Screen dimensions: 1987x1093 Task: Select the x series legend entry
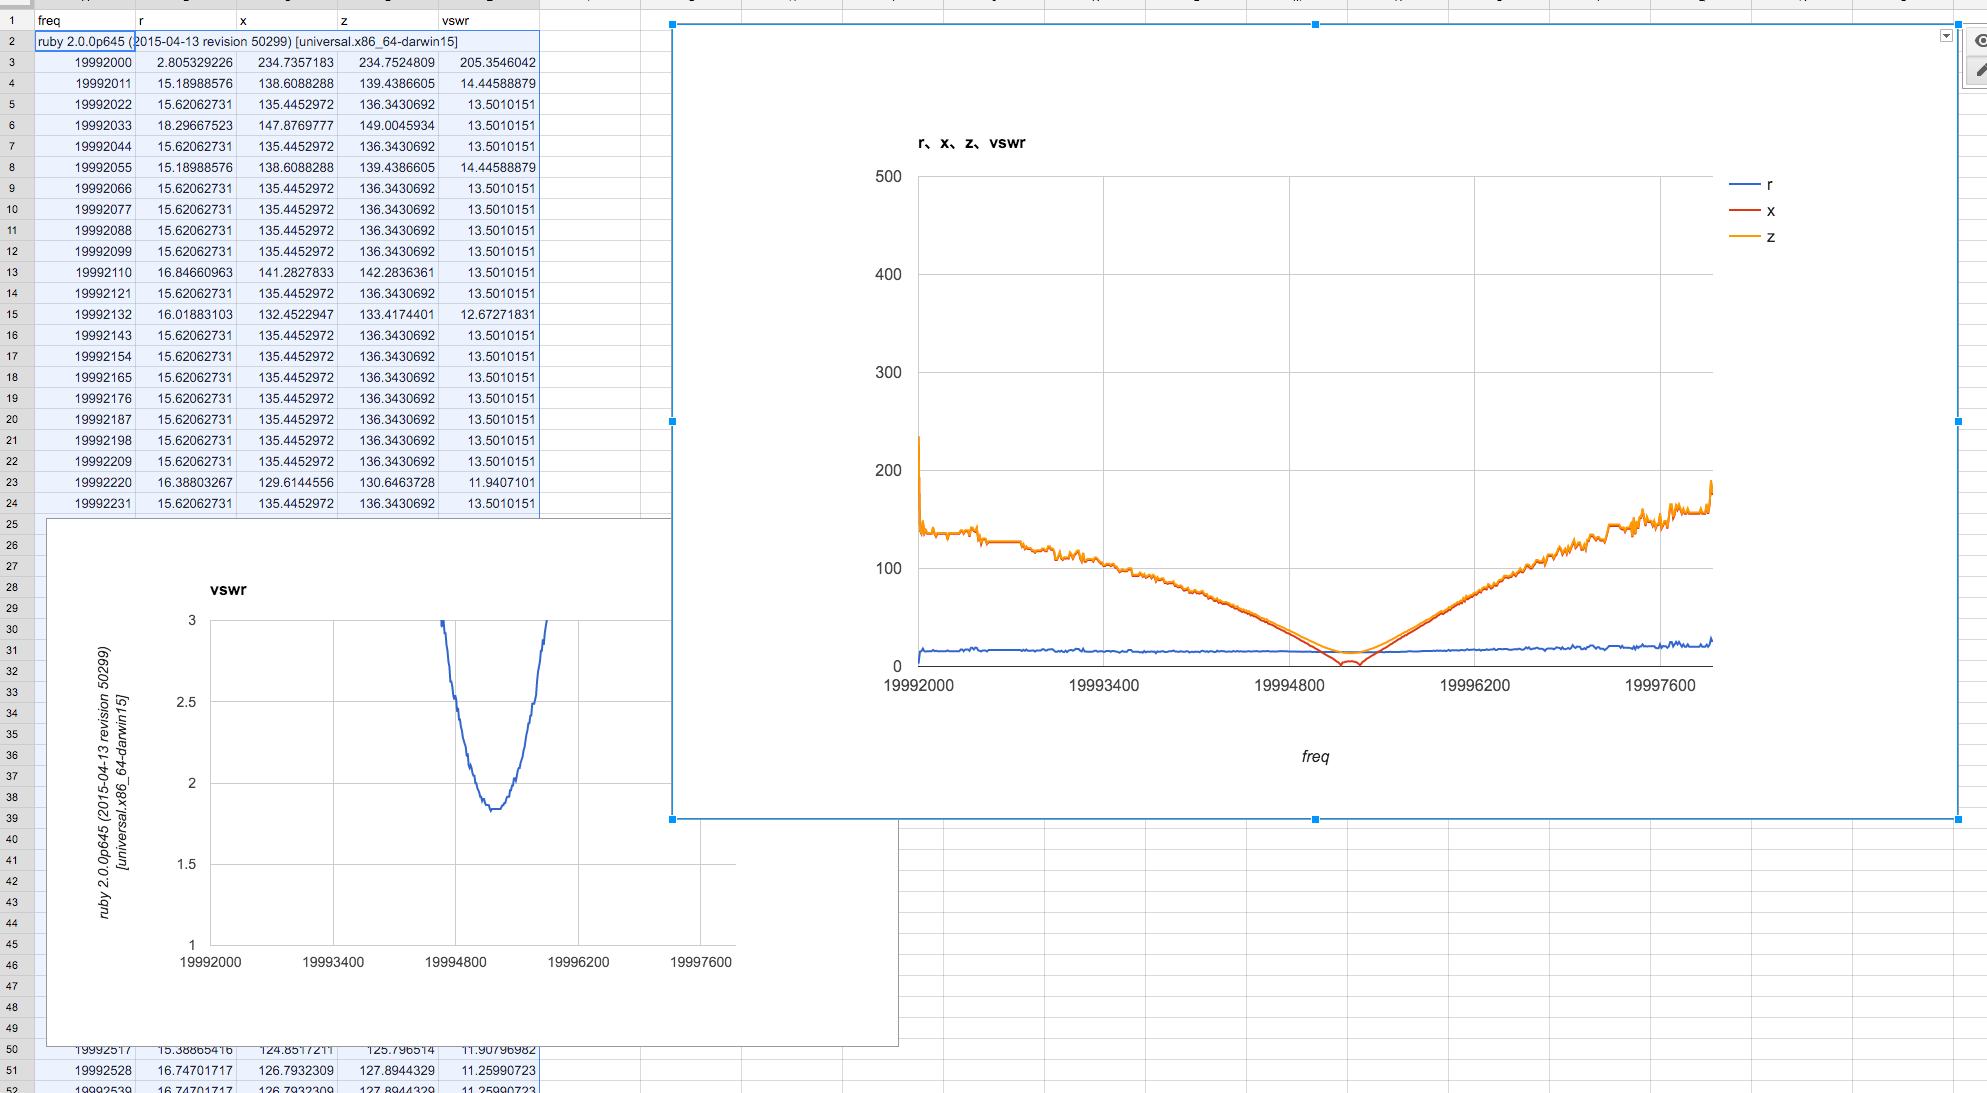(x=1770, y=211)
